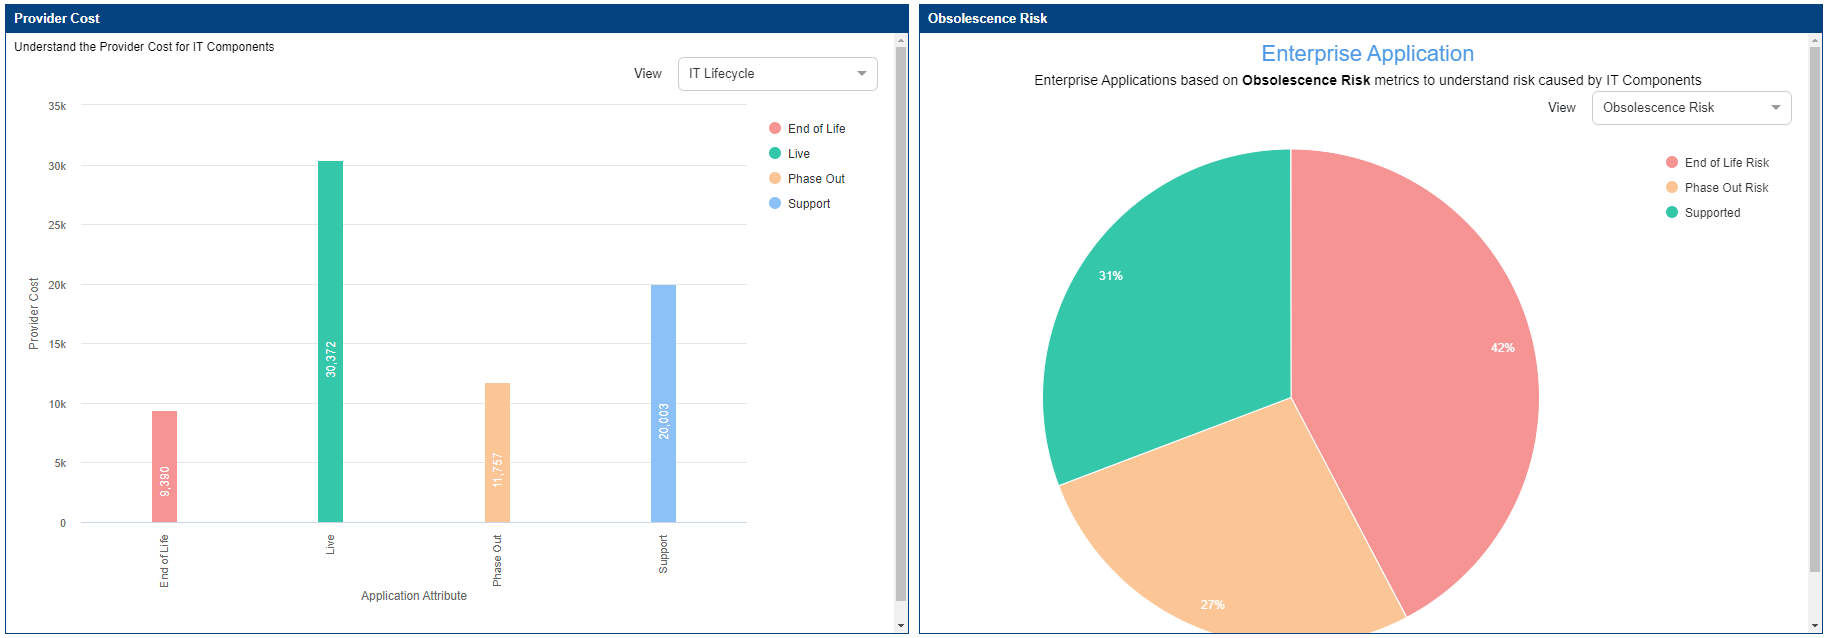Toggle the Supported legend entry in pie chart
The image size is (1827, 638).
(1703, 212)
